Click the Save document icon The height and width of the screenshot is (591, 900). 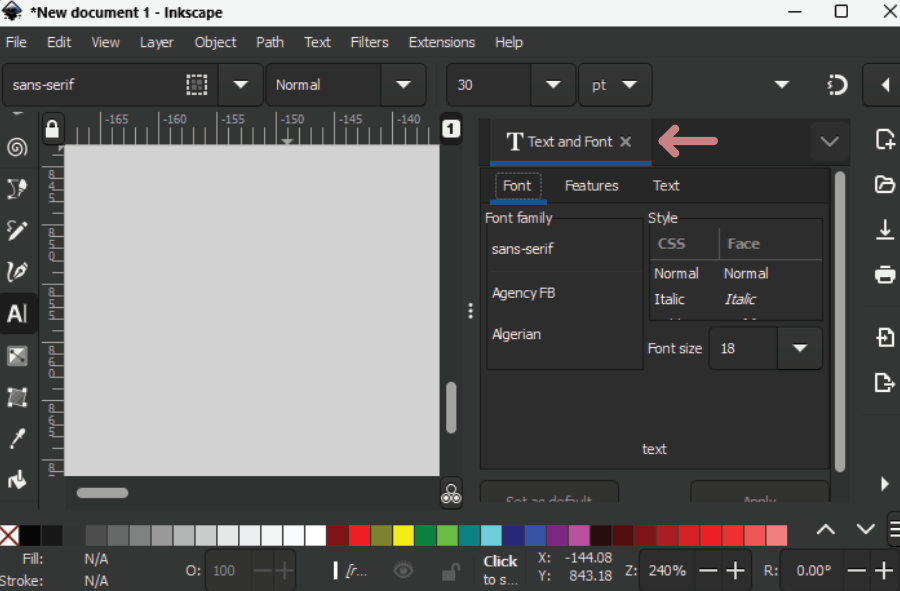(x=884, y=230)
